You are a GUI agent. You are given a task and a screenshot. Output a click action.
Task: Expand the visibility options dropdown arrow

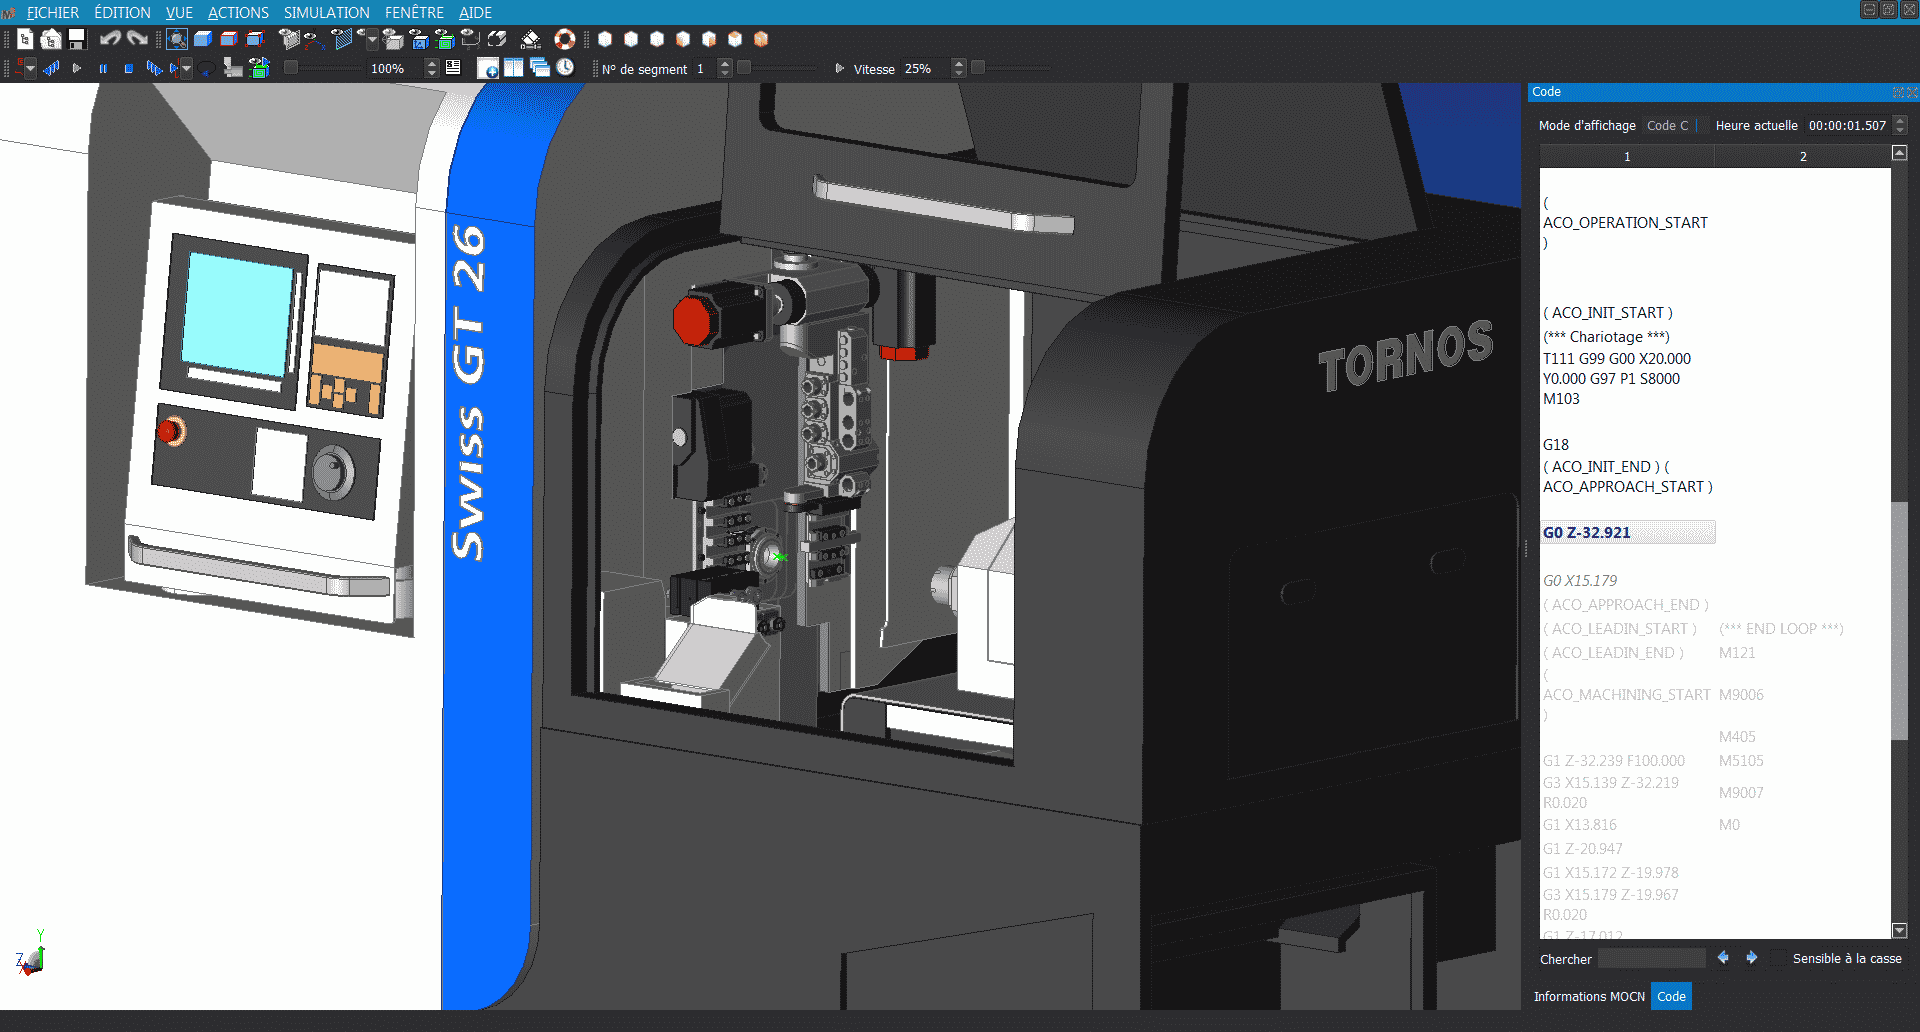click(372, 40)
